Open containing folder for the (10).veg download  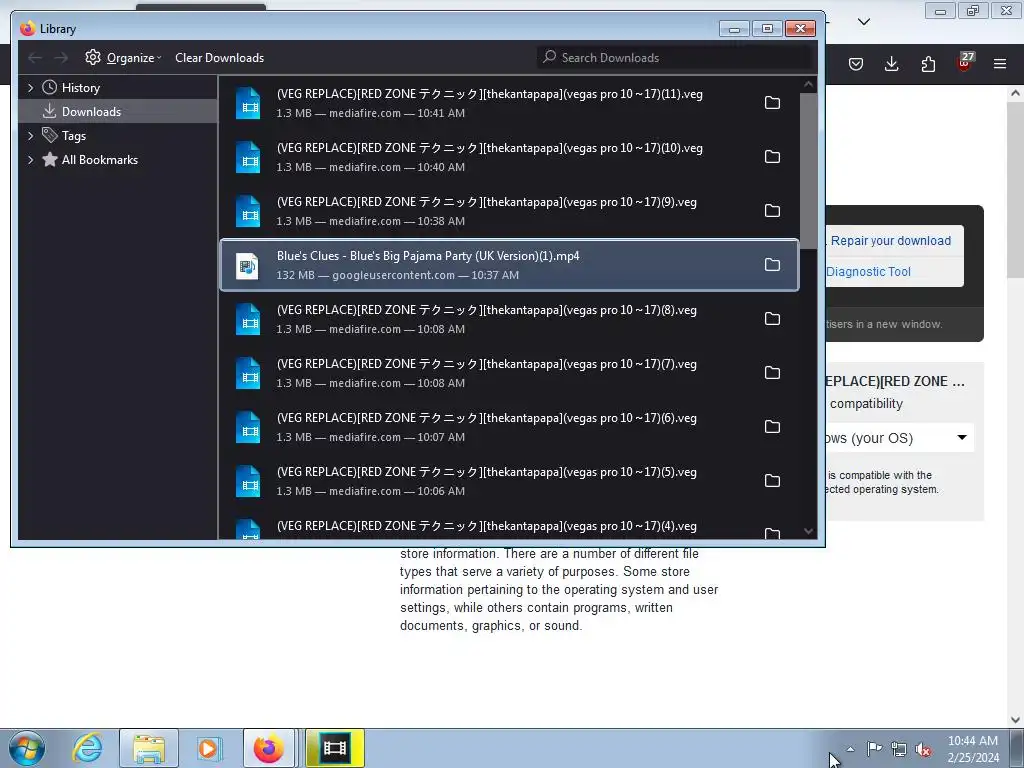pos(772,157)
